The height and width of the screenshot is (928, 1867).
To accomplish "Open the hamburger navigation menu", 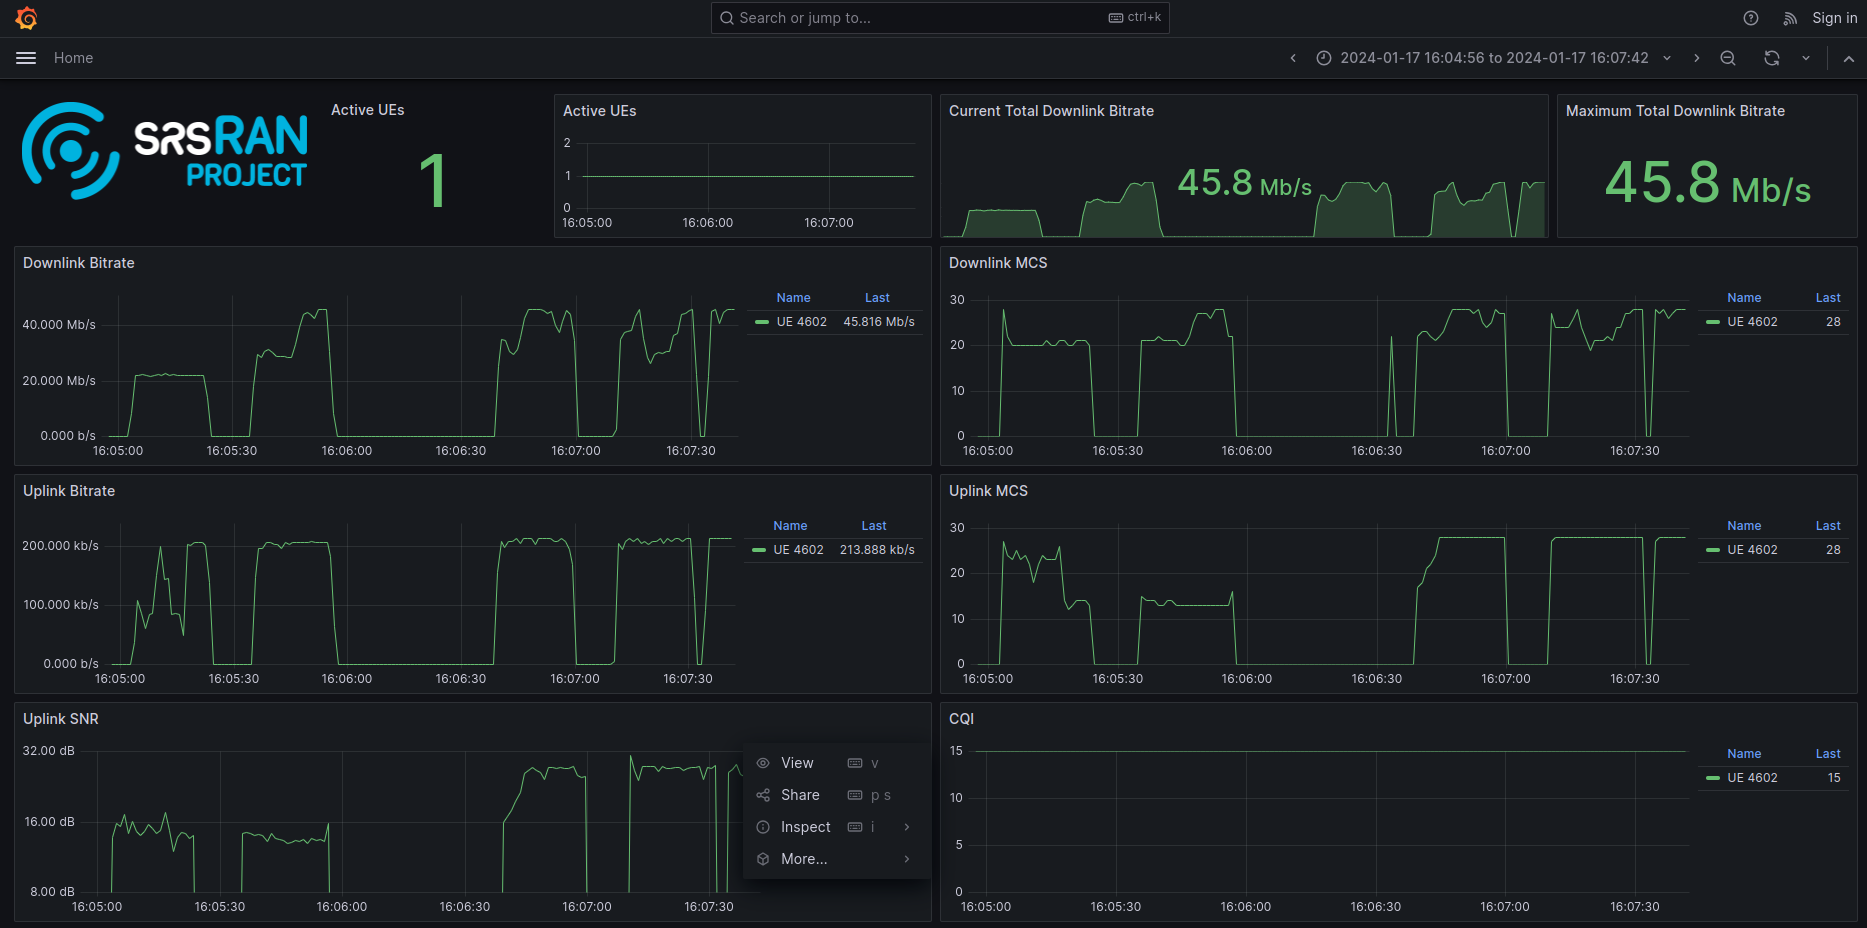I will 26,58.
